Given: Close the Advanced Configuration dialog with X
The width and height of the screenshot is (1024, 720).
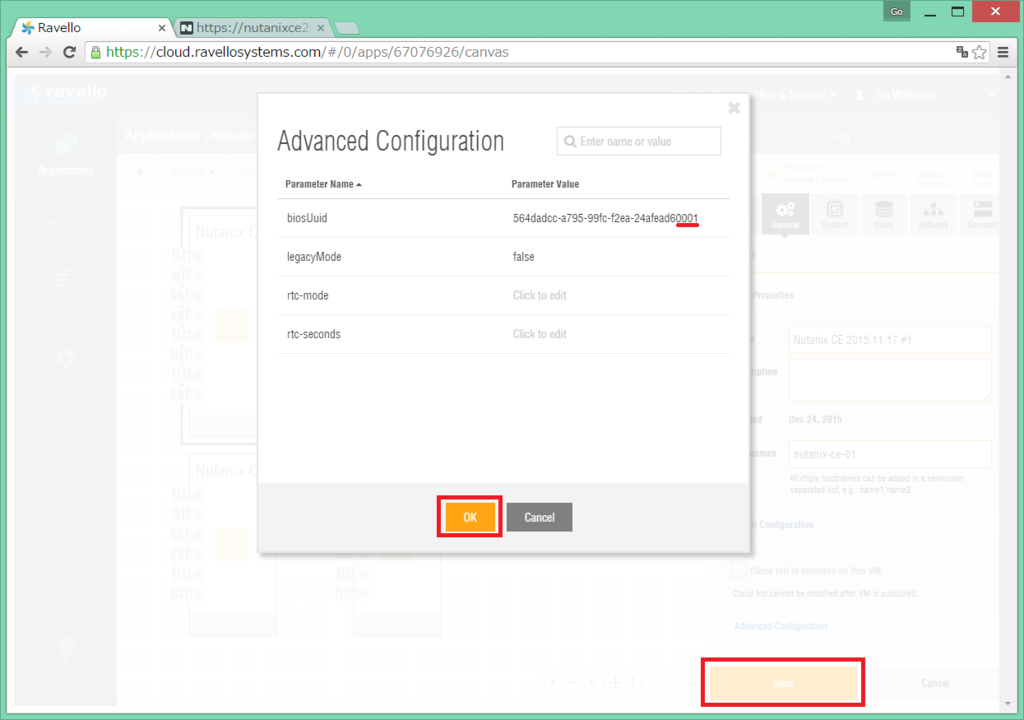Looking at the screenshot, I should pyautogui.click(x=734, y=108).
